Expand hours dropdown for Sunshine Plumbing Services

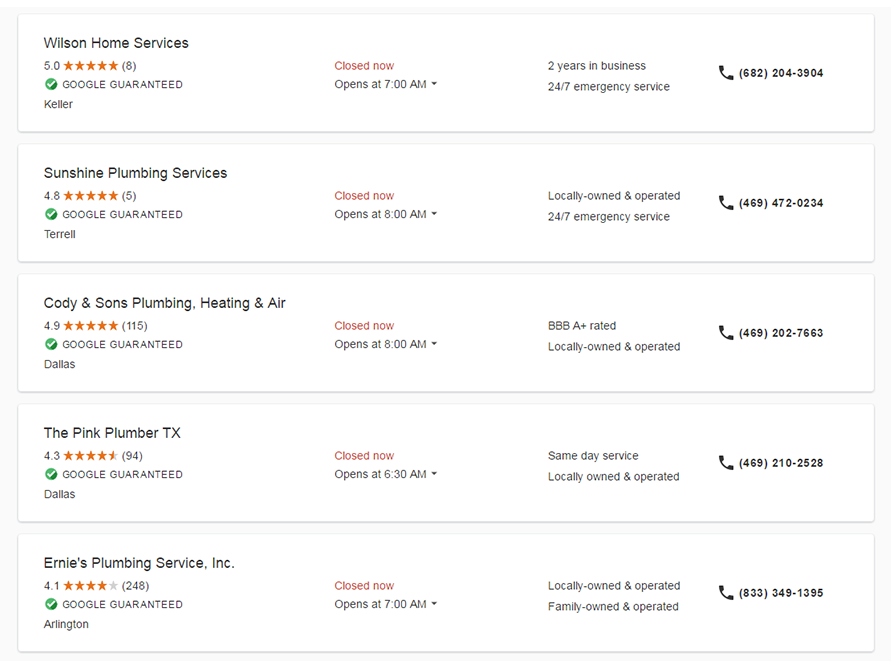[x=434, y=214]
